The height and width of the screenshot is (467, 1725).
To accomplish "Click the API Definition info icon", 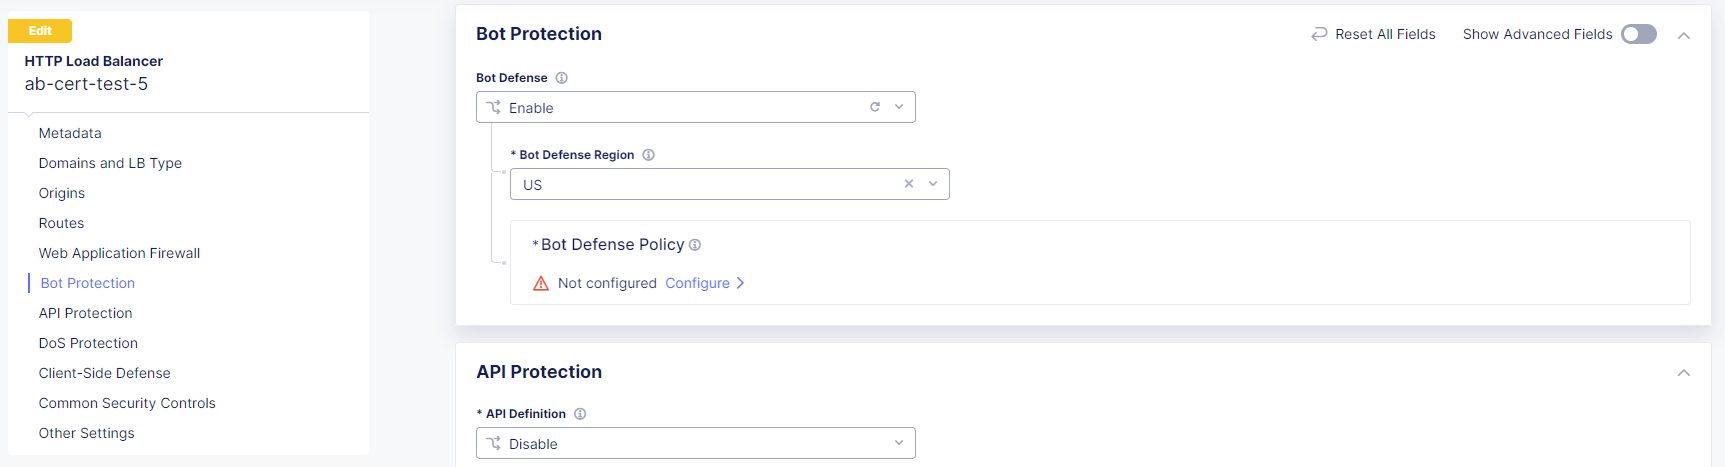I will tap(580, 414).
